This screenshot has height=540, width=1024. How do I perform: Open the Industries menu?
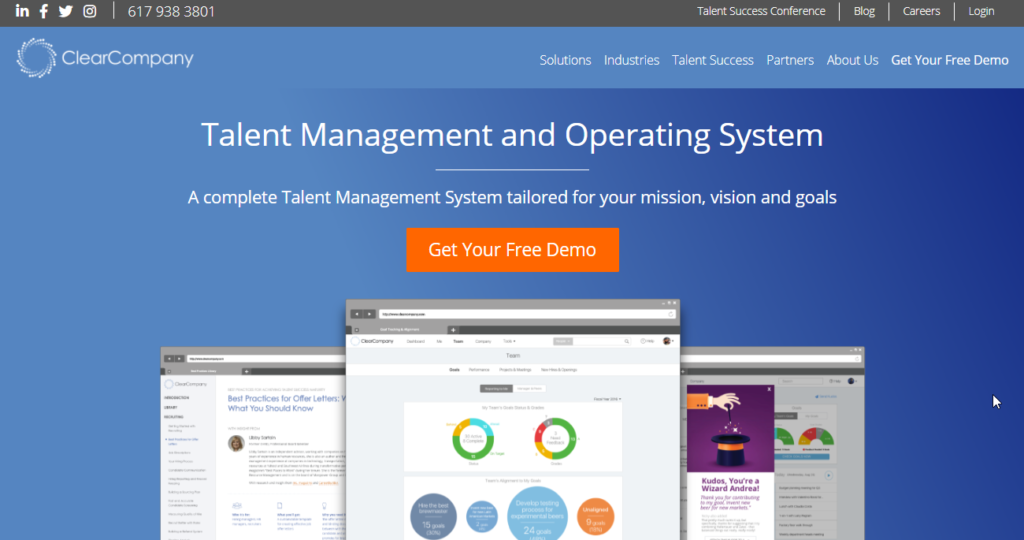632,60
